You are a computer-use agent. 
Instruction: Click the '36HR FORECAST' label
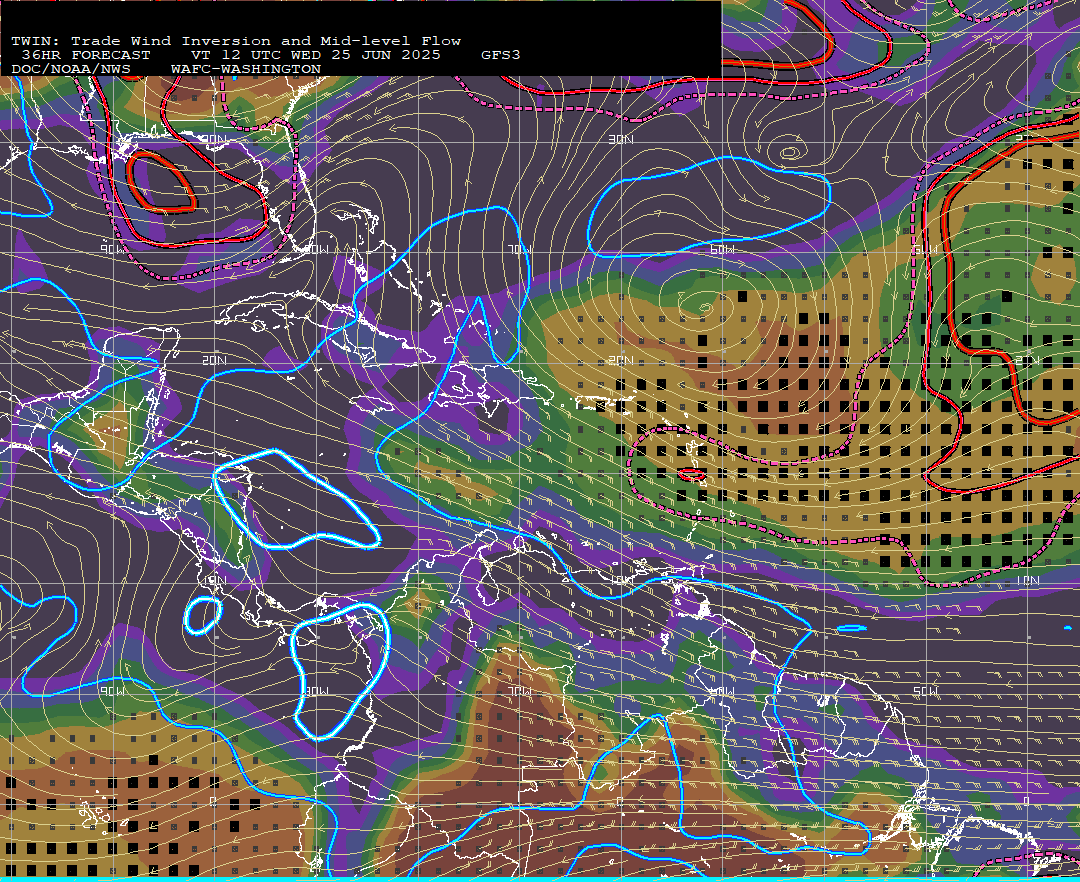coord(86,55)
